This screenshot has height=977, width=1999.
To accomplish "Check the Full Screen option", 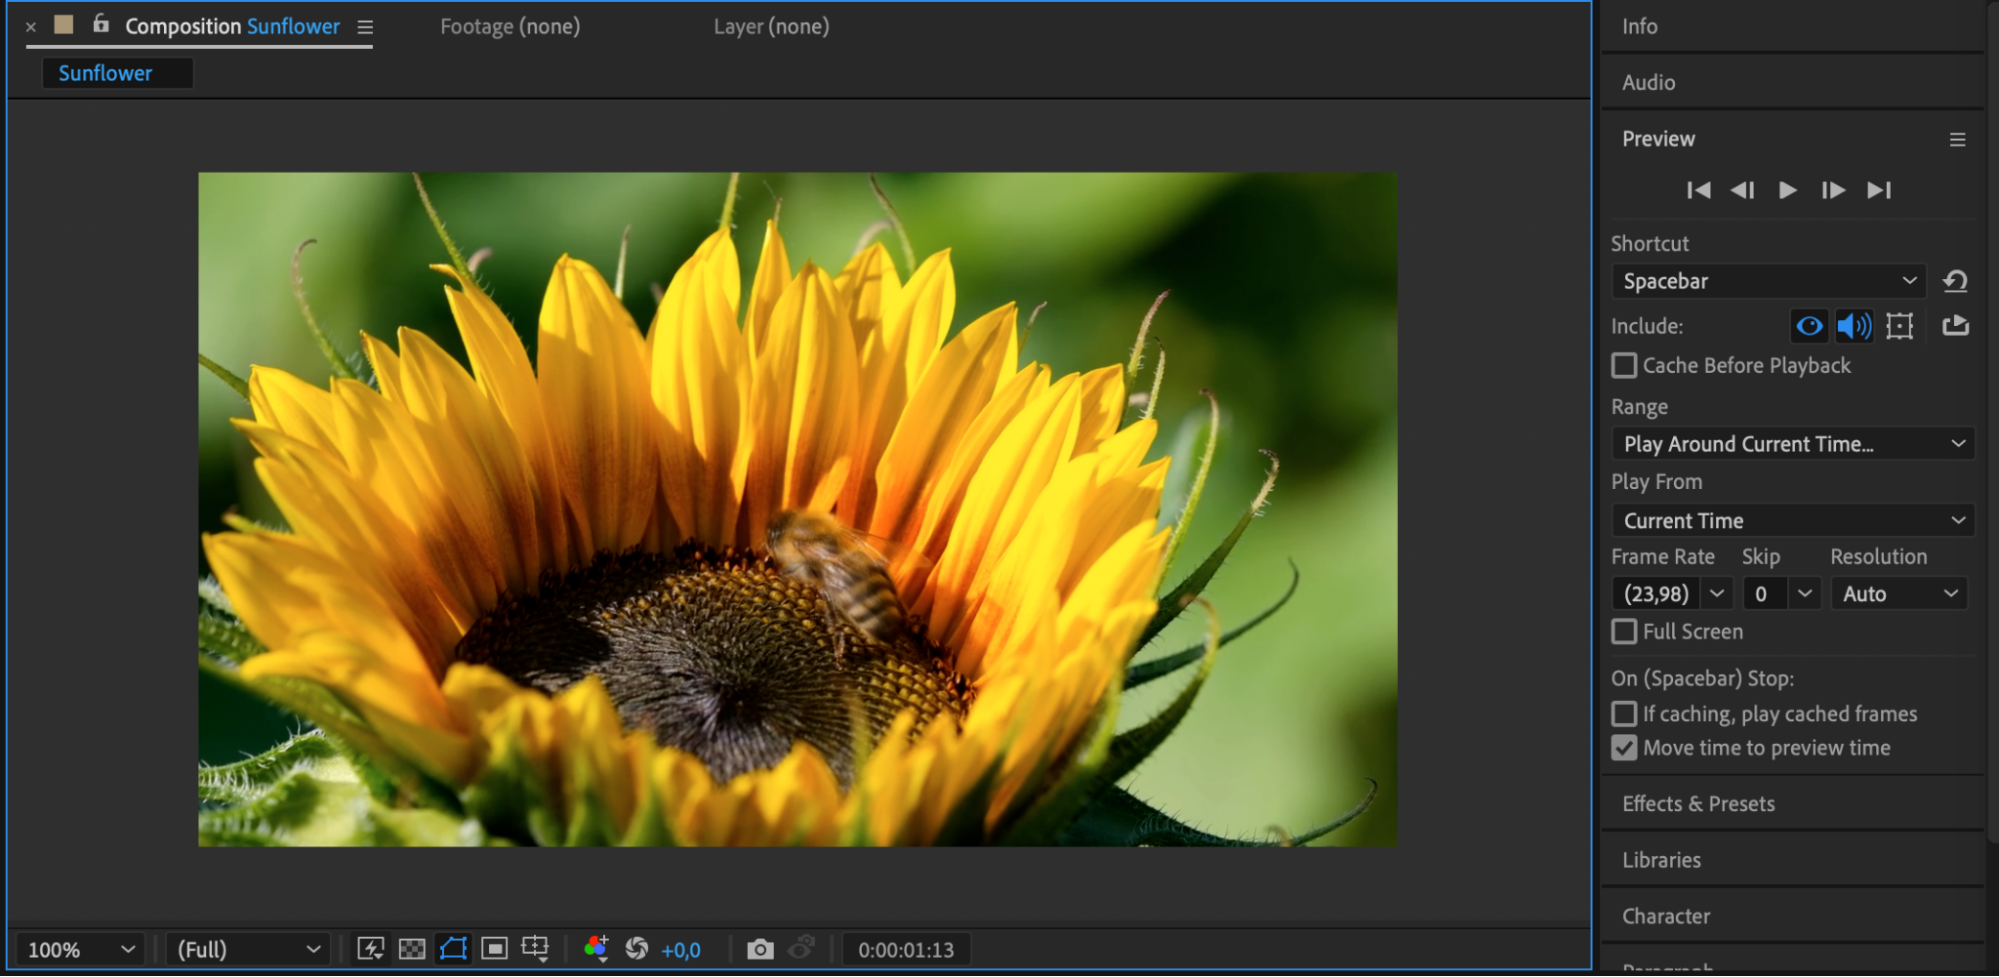I will (1625, 632).
